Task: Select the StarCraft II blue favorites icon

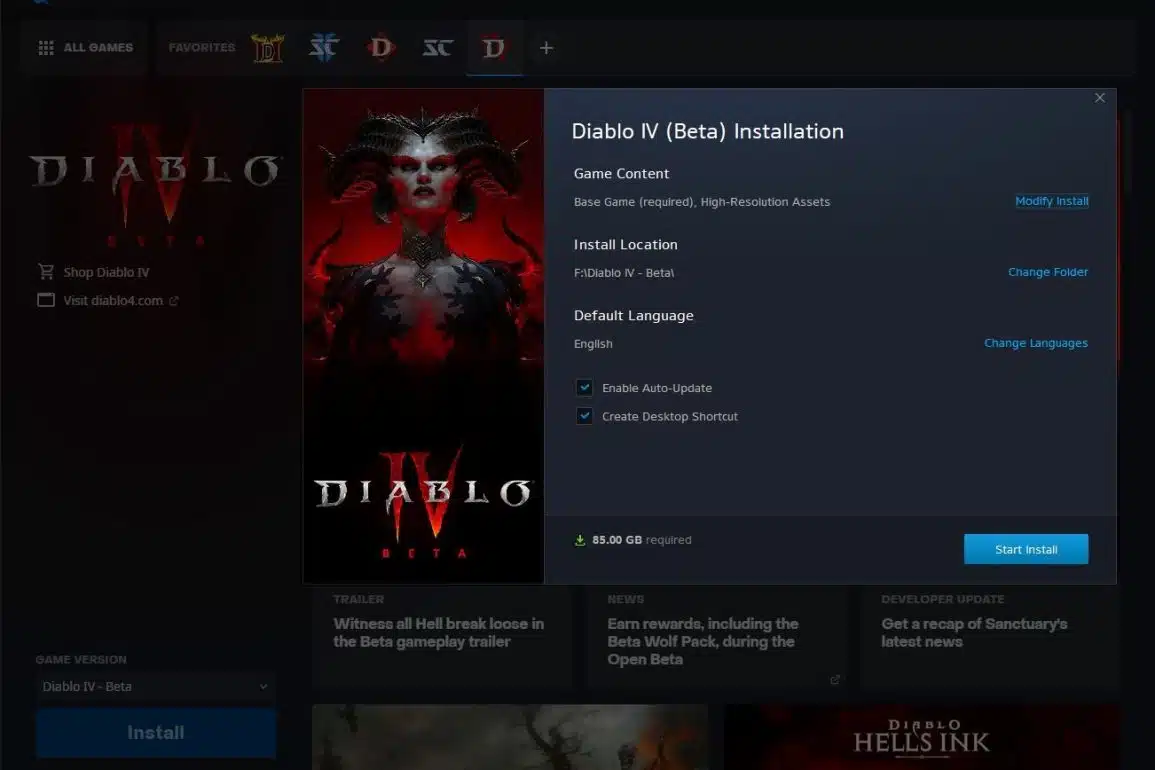Action: pos(324,48)
